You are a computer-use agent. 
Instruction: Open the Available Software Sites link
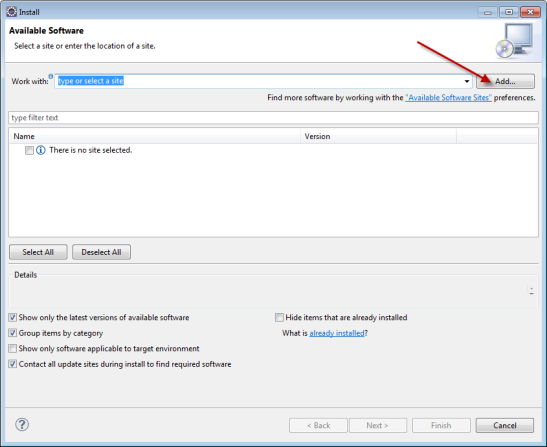click(448, 98)
